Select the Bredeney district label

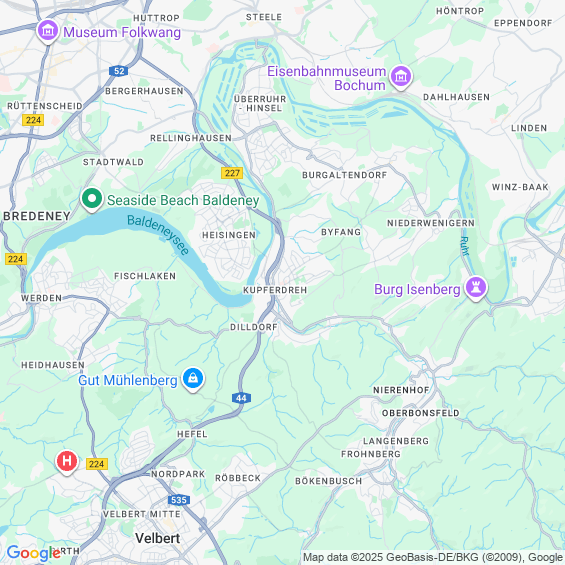[37, 216]
